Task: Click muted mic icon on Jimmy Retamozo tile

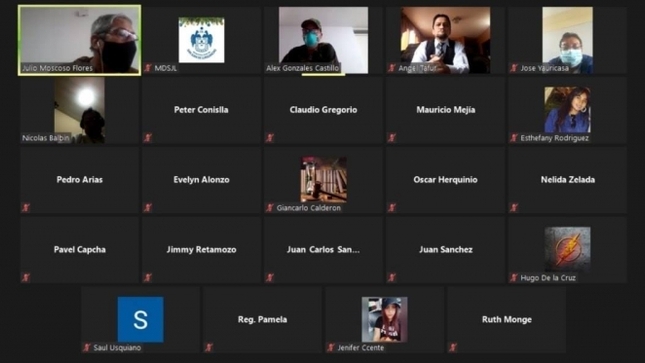Action: click(x=148, y=277)
